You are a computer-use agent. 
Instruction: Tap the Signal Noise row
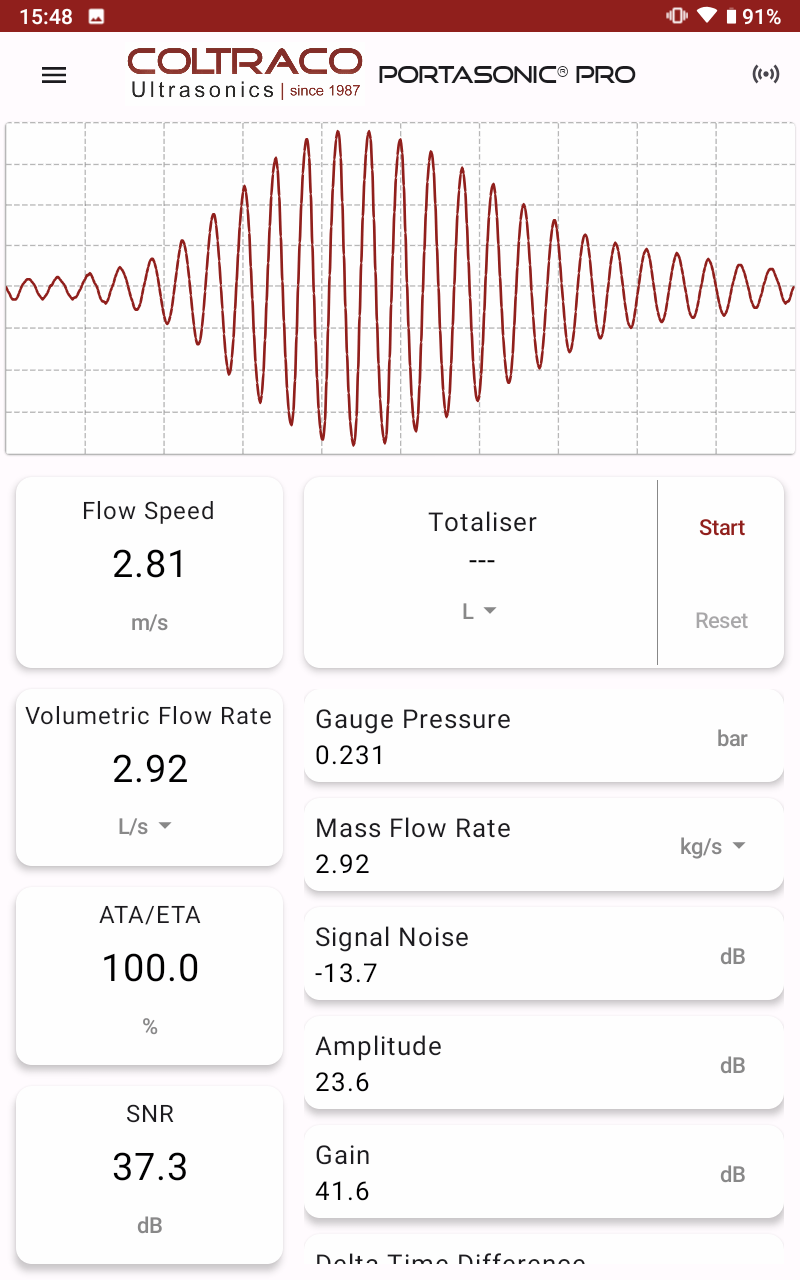pyautogui.click(x=543, y=955)
